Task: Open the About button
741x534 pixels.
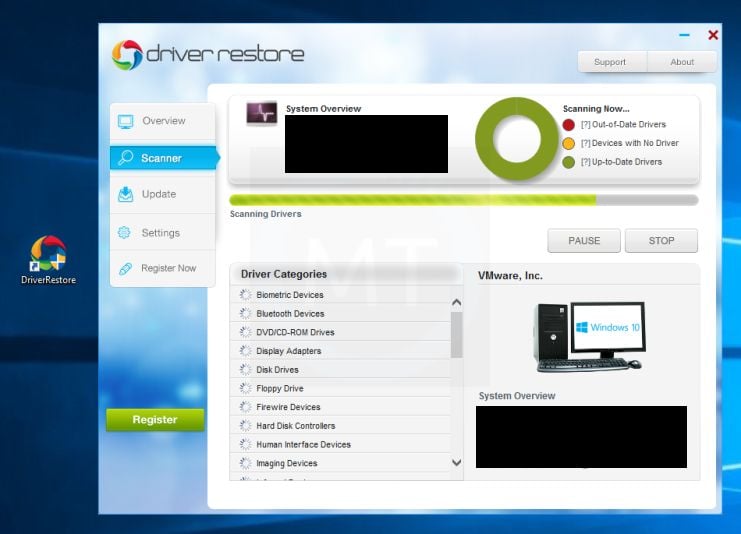Action: coord(682,62)
